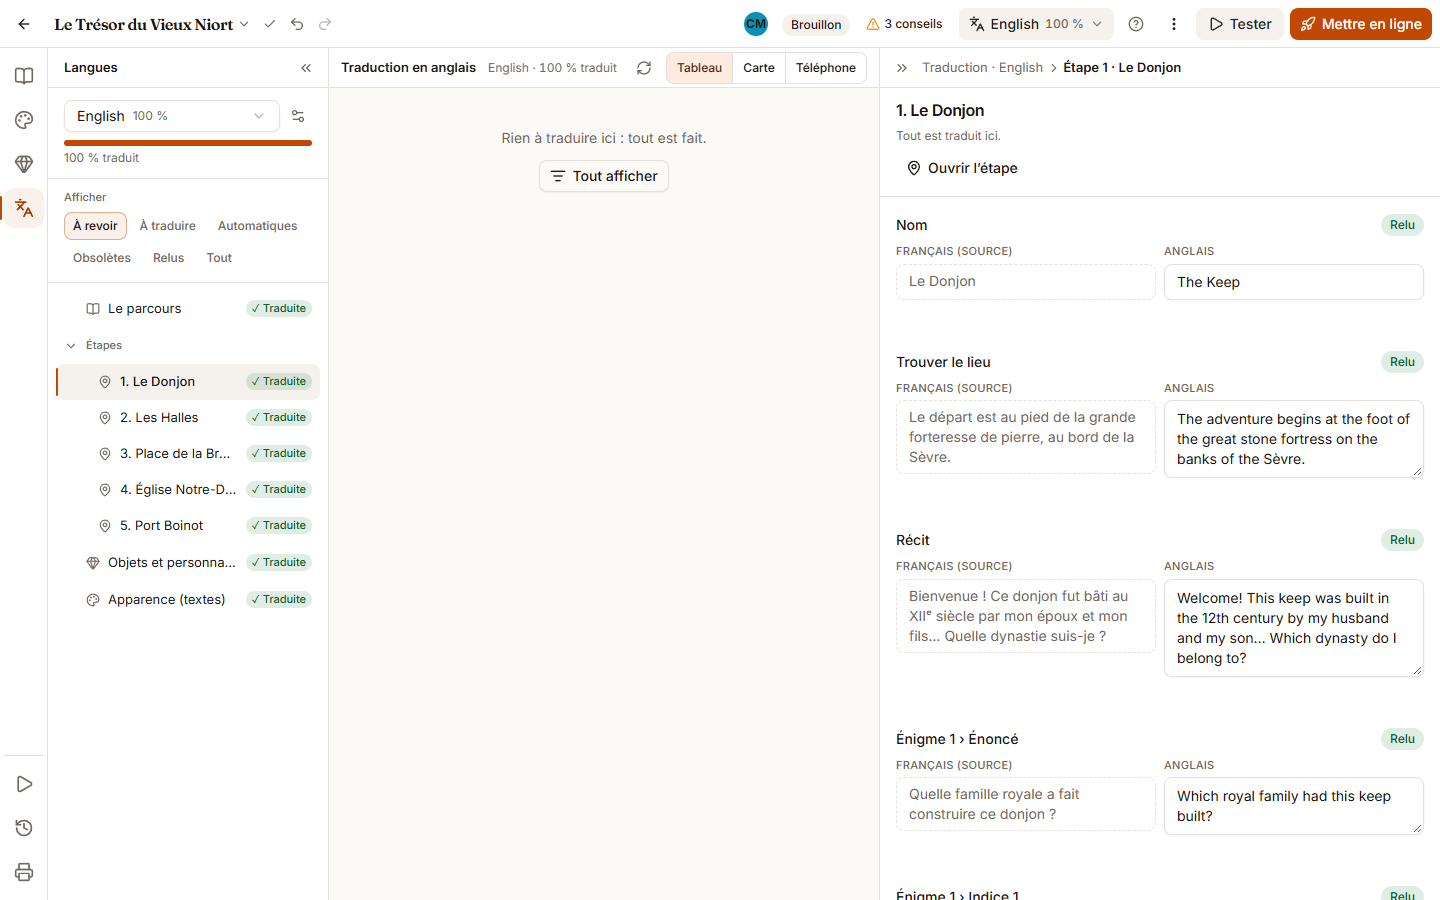Select the Le parcours tree item
1440x900 pixels.
click(x=188, y=309)
